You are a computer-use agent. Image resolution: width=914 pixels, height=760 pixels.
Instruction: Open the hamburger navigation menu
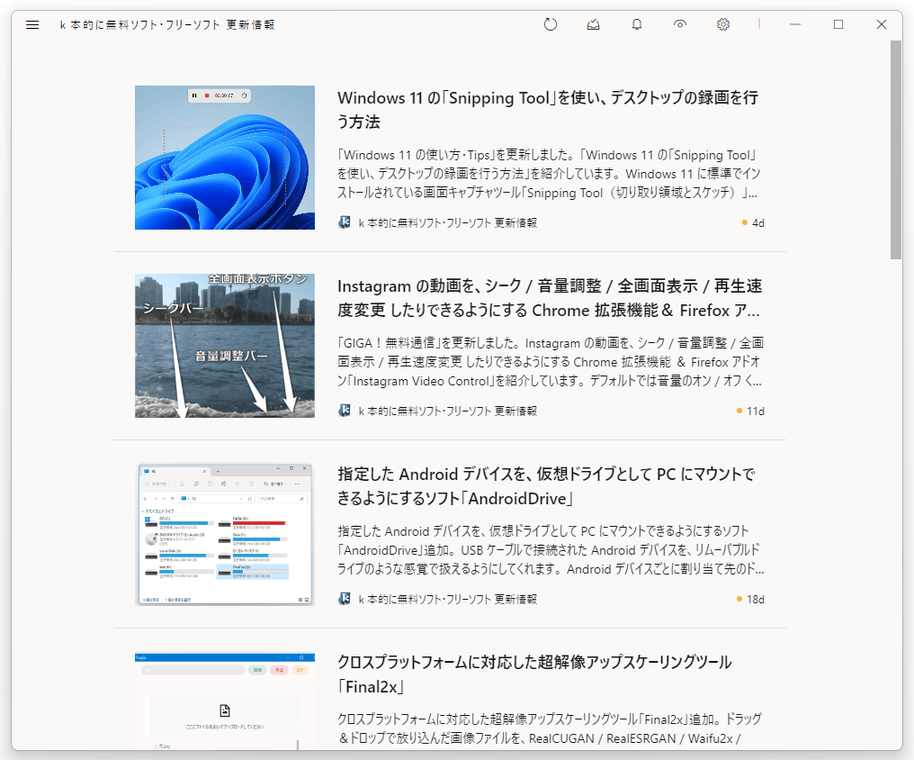(x=33, y=24)
